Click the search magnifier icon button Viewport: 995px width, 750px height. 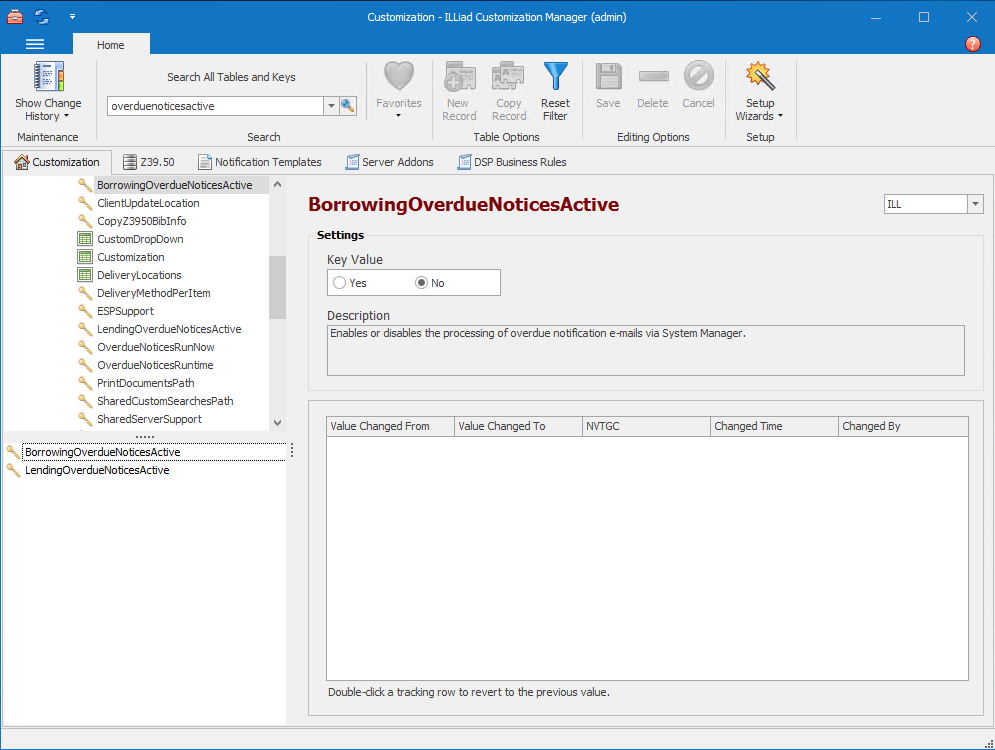pyautogui.click(x=348, y=106)
